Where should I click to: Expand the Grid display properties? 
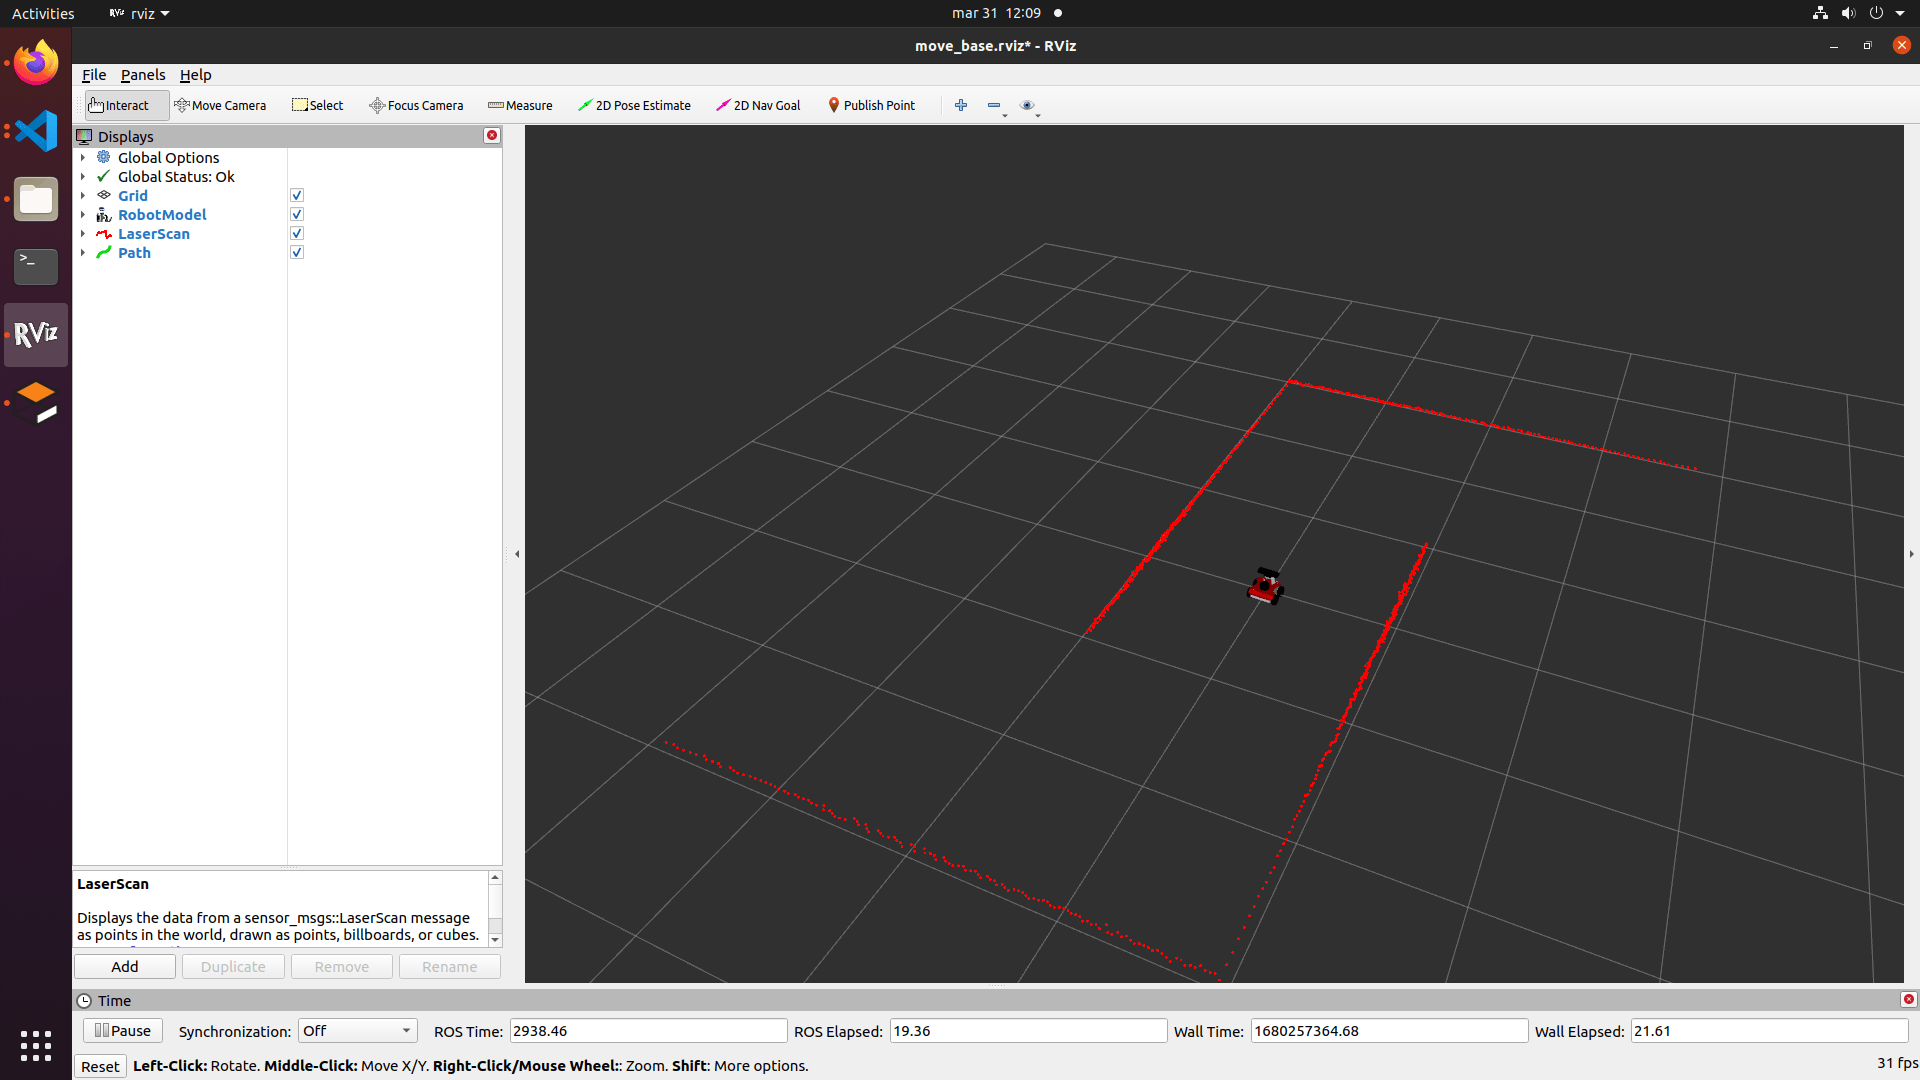pyautogui.click(x=83, y=195)
